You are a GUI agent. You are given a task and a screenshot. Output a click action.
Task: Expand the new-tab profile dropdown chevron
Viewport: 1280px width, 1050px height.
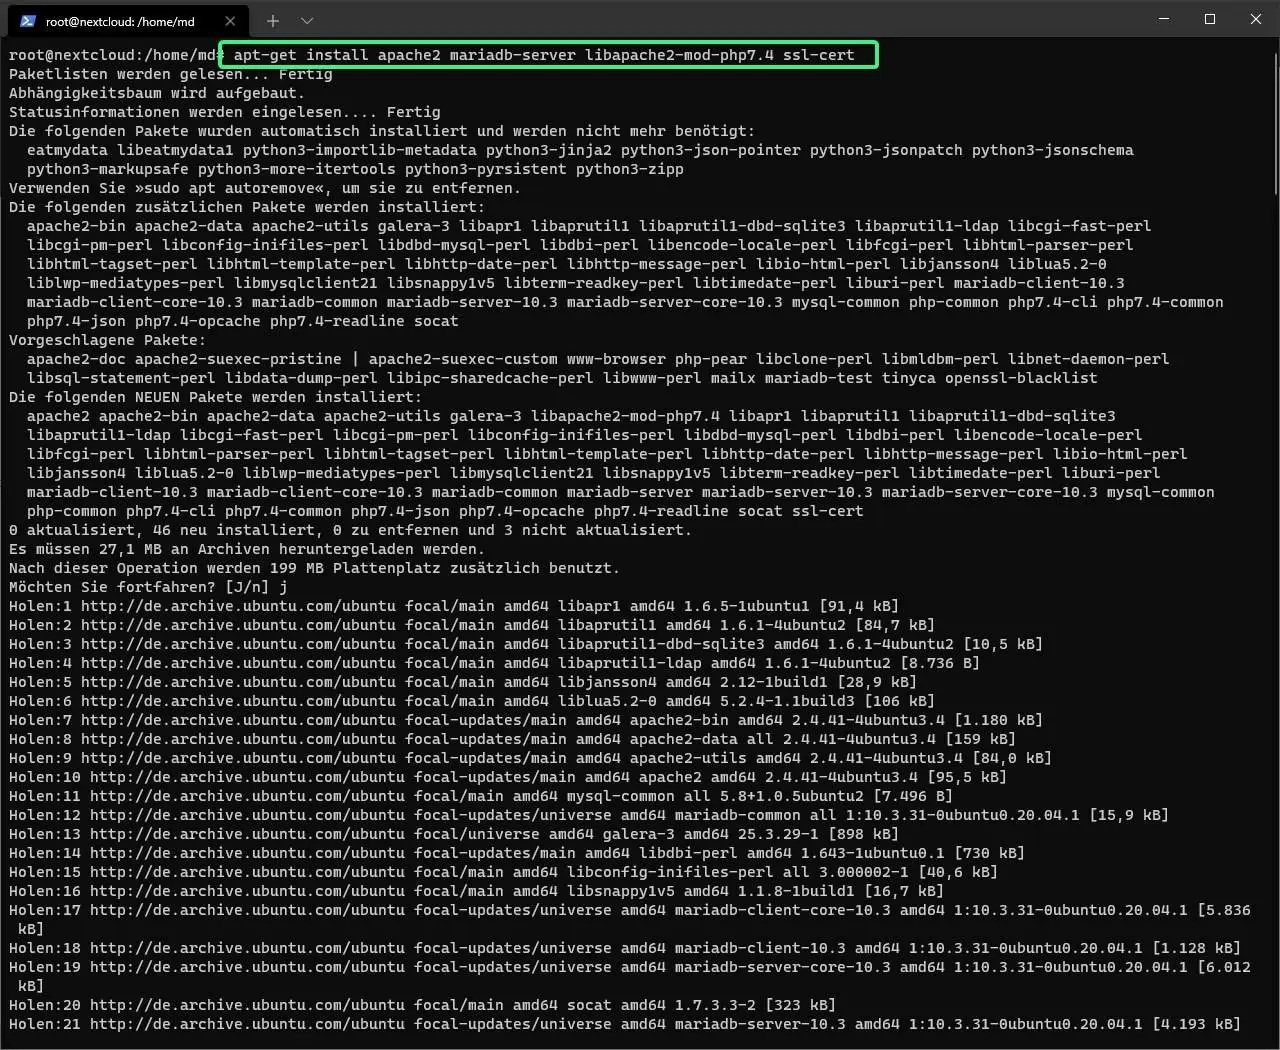tap(307, 20)
